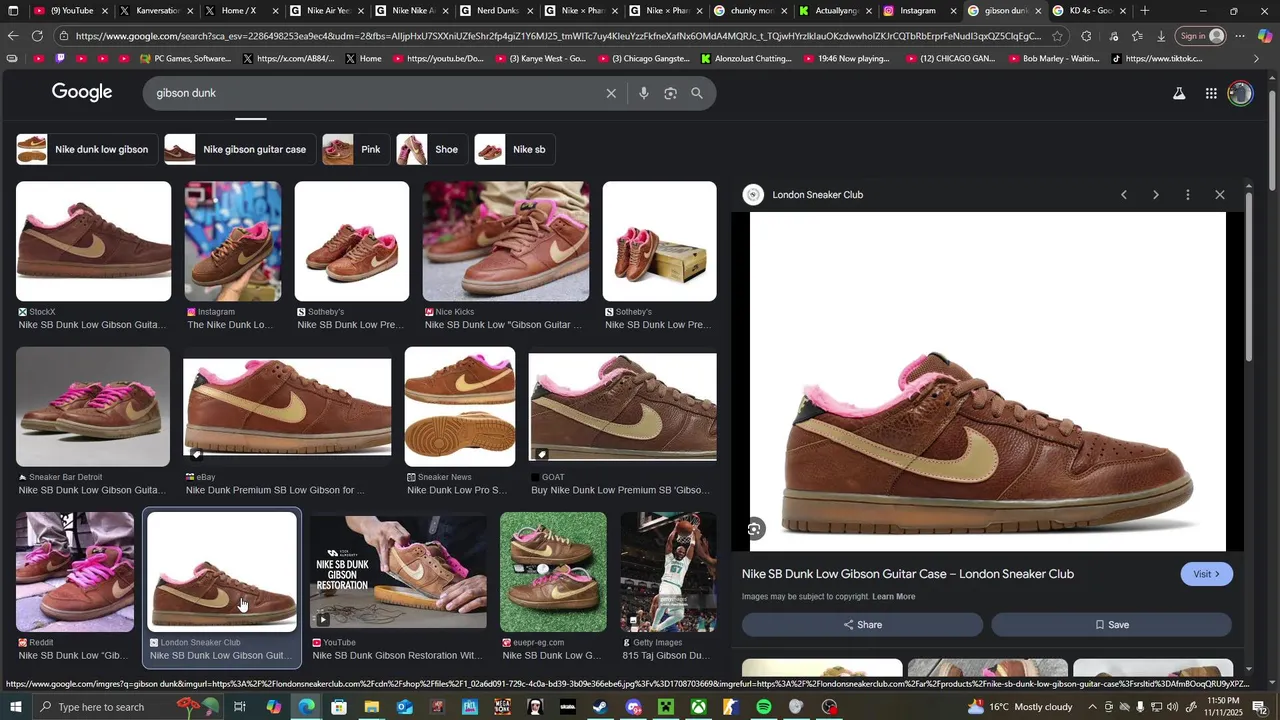The height and width of the screenshot is (720, 1280).
Task: Go to the Google logo homepage
Action: tap(82, 92)
